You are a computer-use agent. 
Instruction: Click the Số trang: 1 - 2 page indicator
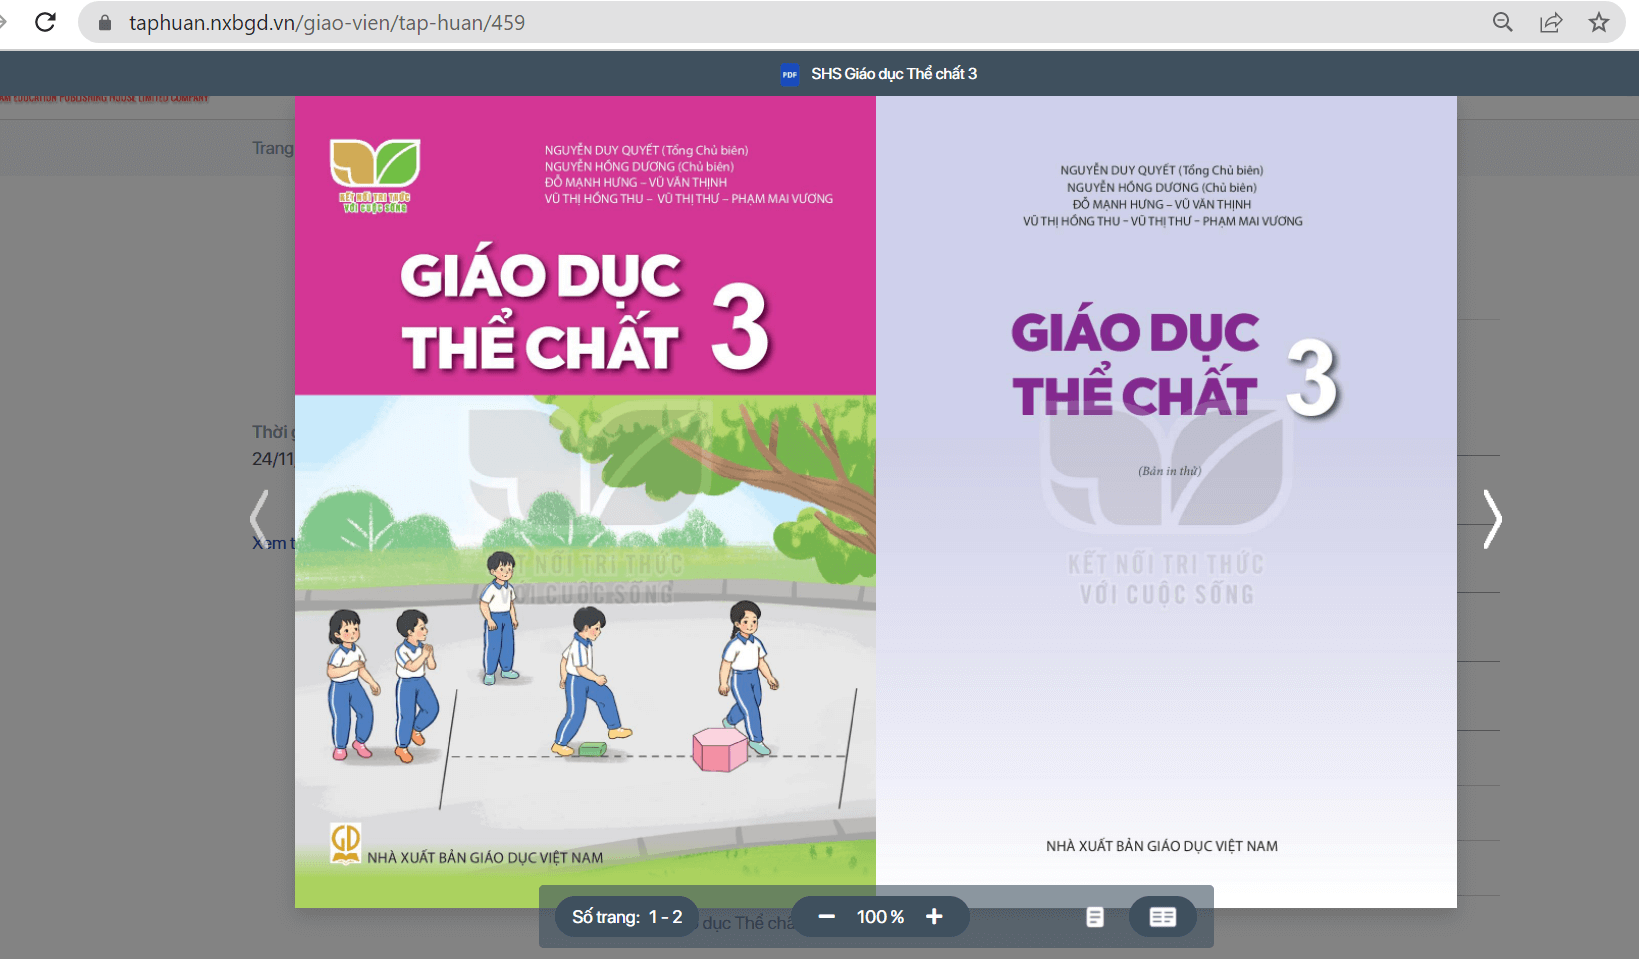pyautogui.click(x=627, y=917)
